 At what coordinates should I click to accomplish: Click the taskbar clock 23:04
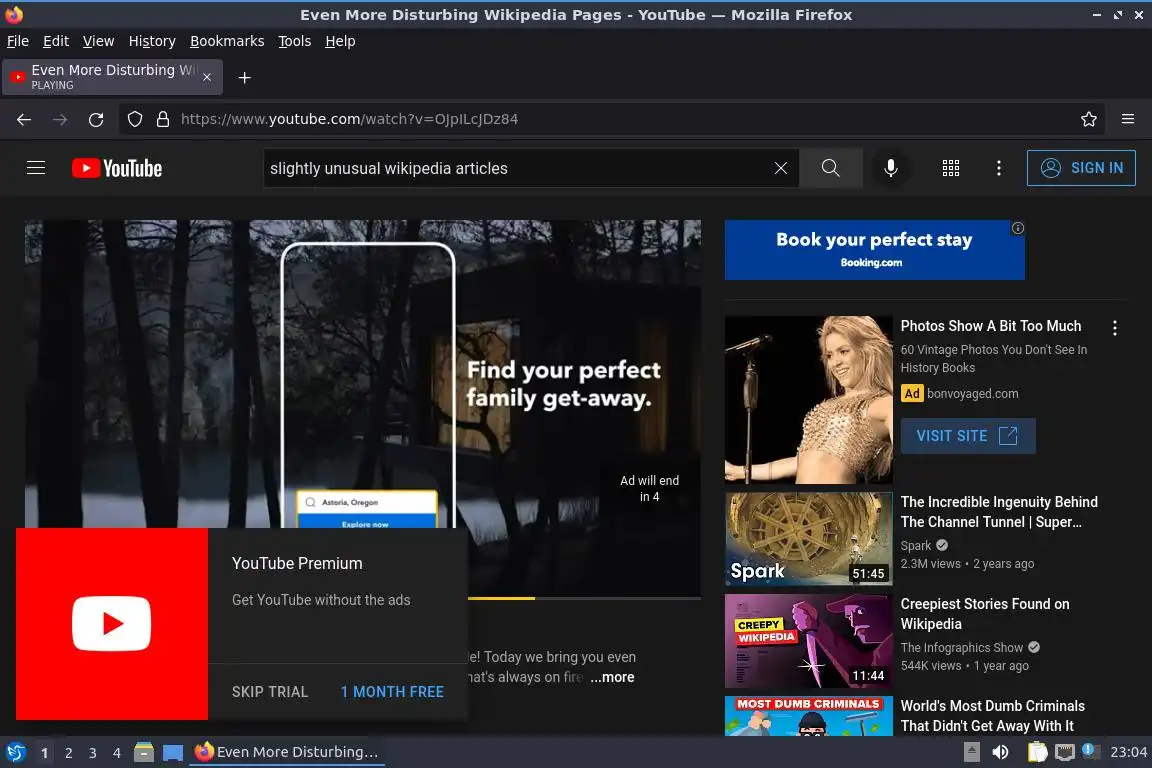click(1128, 752)
